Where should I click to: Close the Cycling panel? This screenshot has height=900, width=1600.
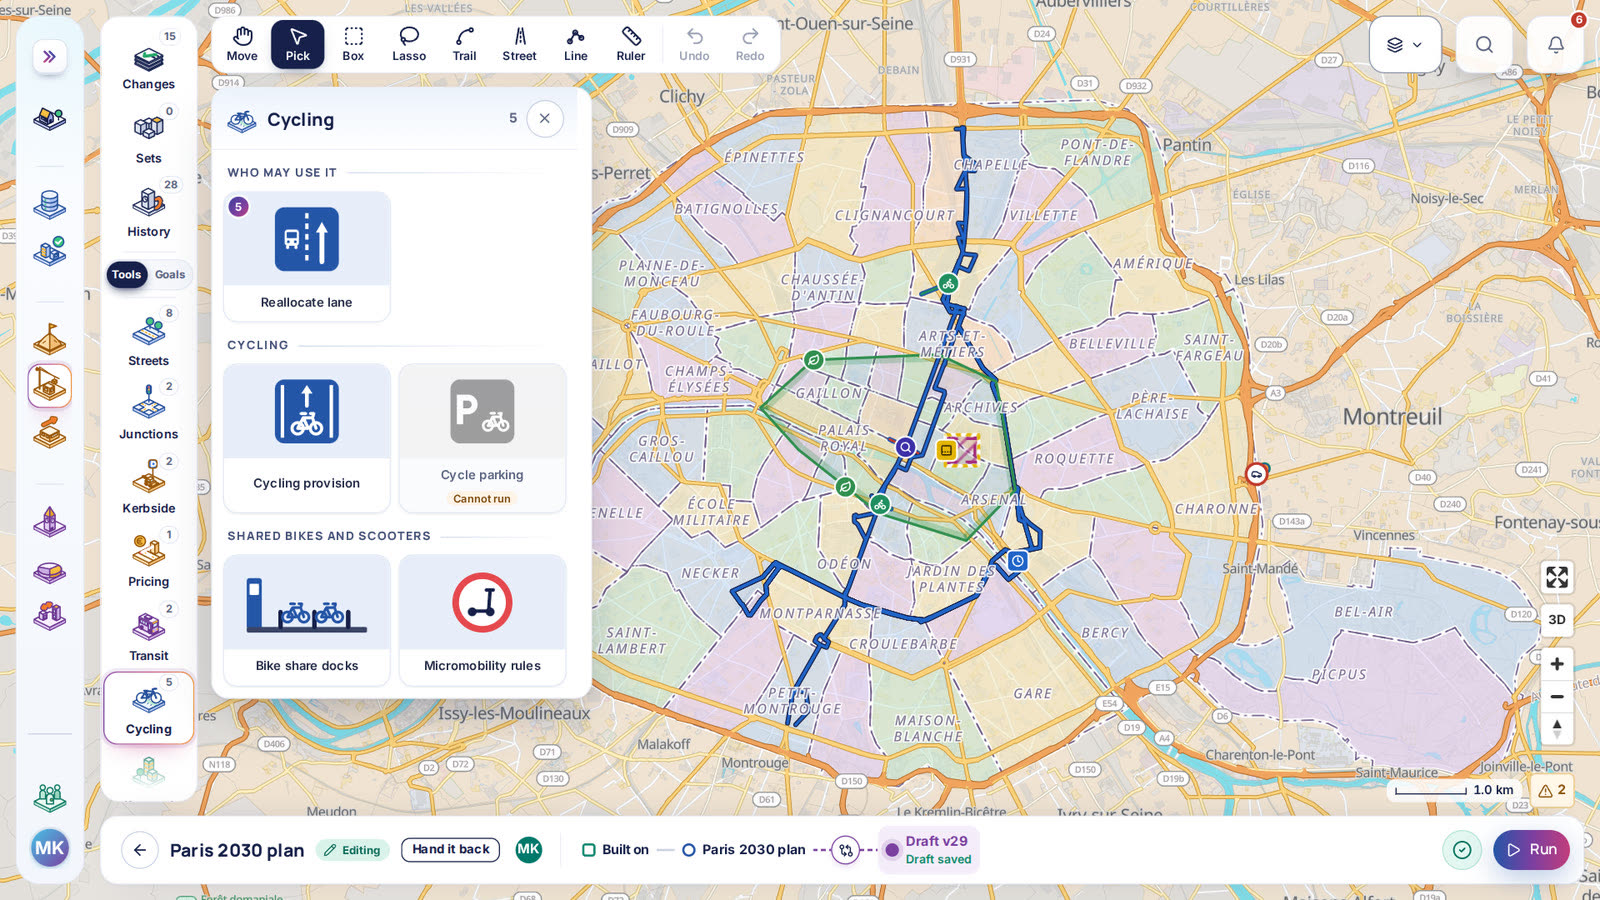pos(545,118)
